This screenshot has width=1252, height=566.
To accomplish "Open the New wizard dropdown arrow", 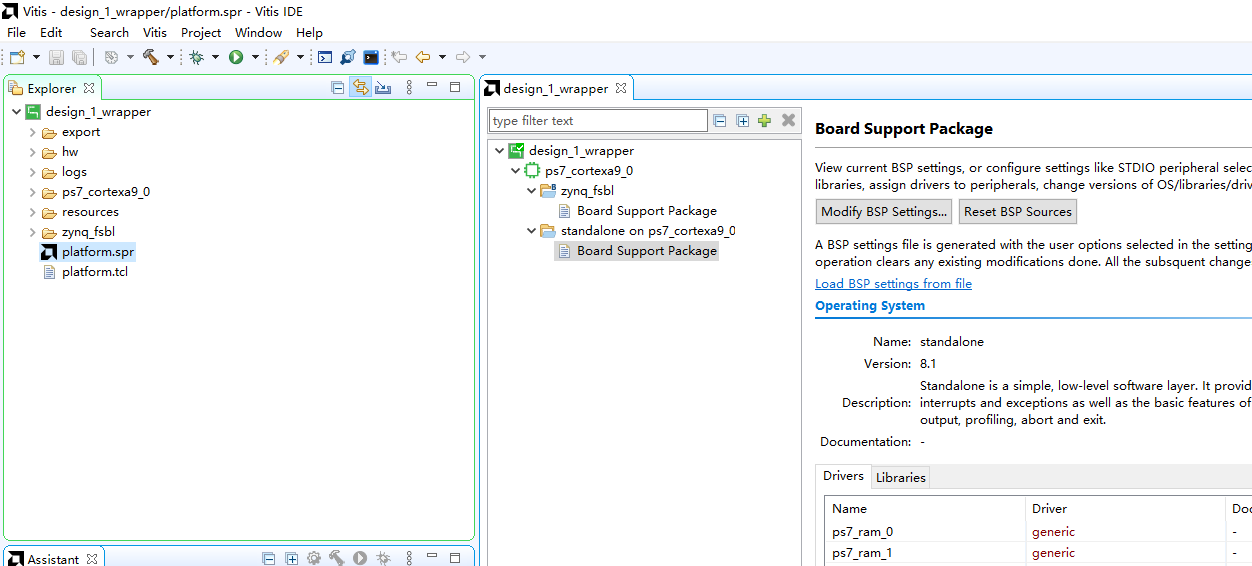I will 36,57.
